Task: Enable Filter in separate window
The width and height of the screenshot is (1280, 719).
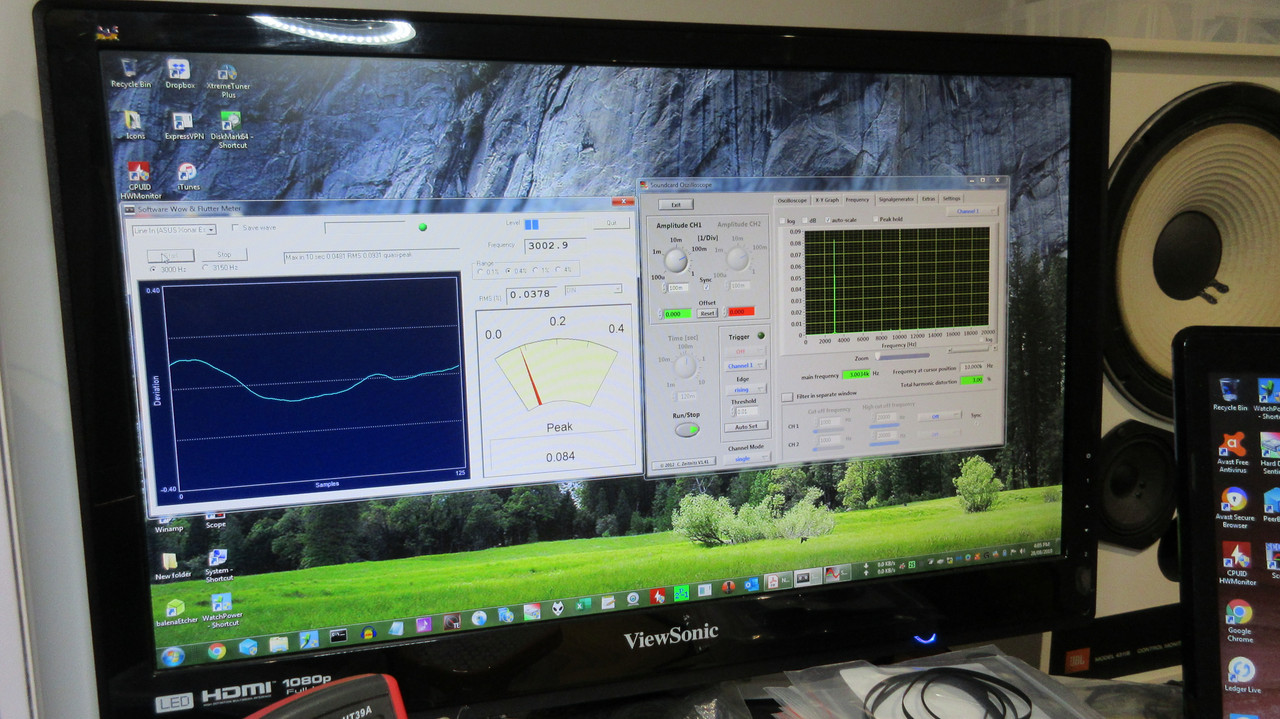Action: tap(787, 397)
